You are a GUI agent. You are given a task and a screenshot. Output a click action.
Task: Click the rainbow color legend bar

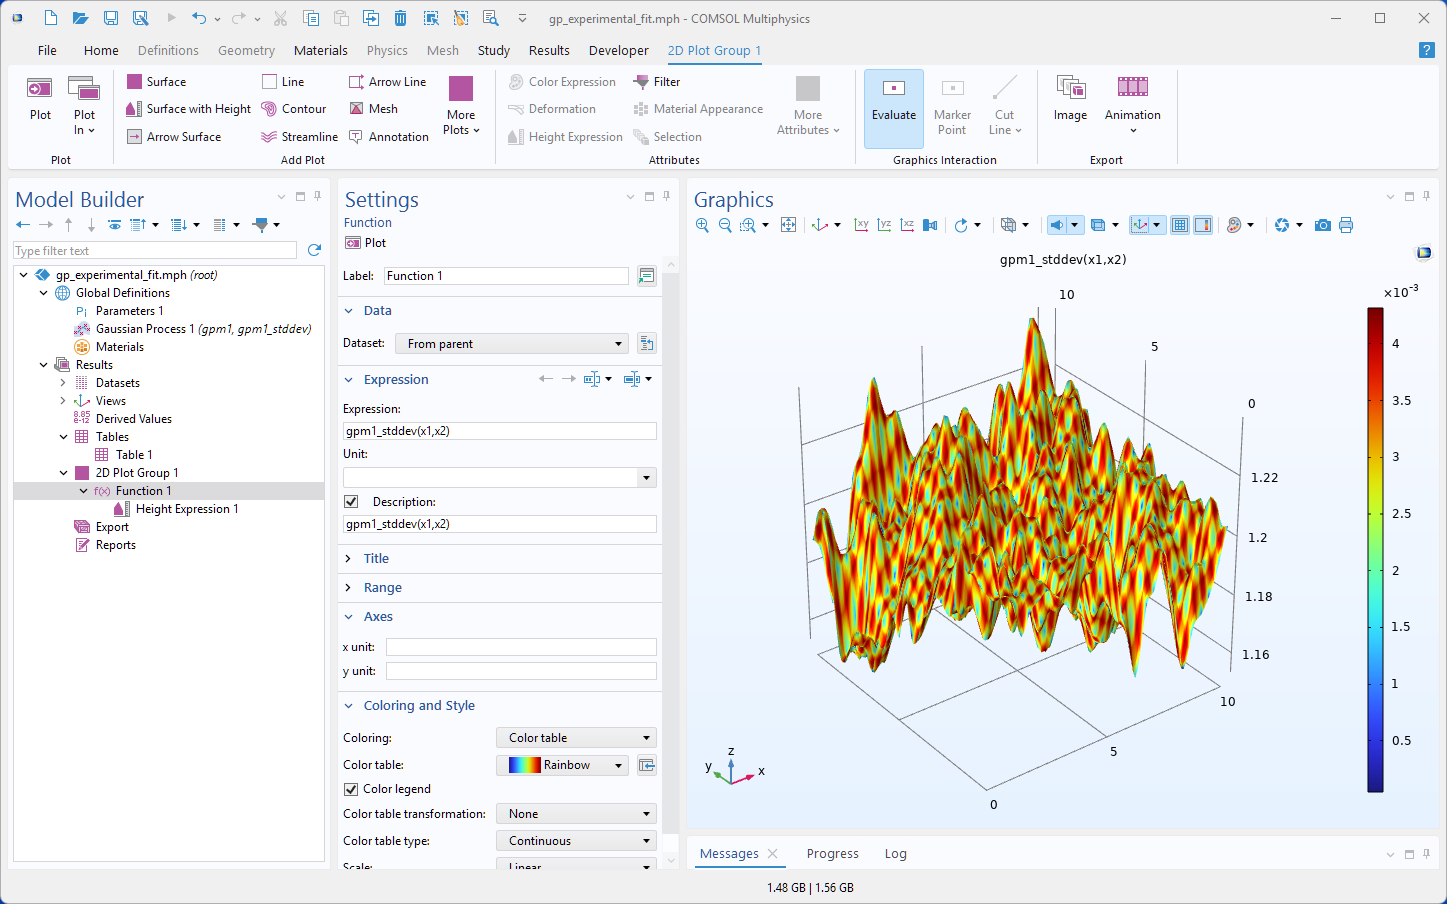coord(1376,550)
